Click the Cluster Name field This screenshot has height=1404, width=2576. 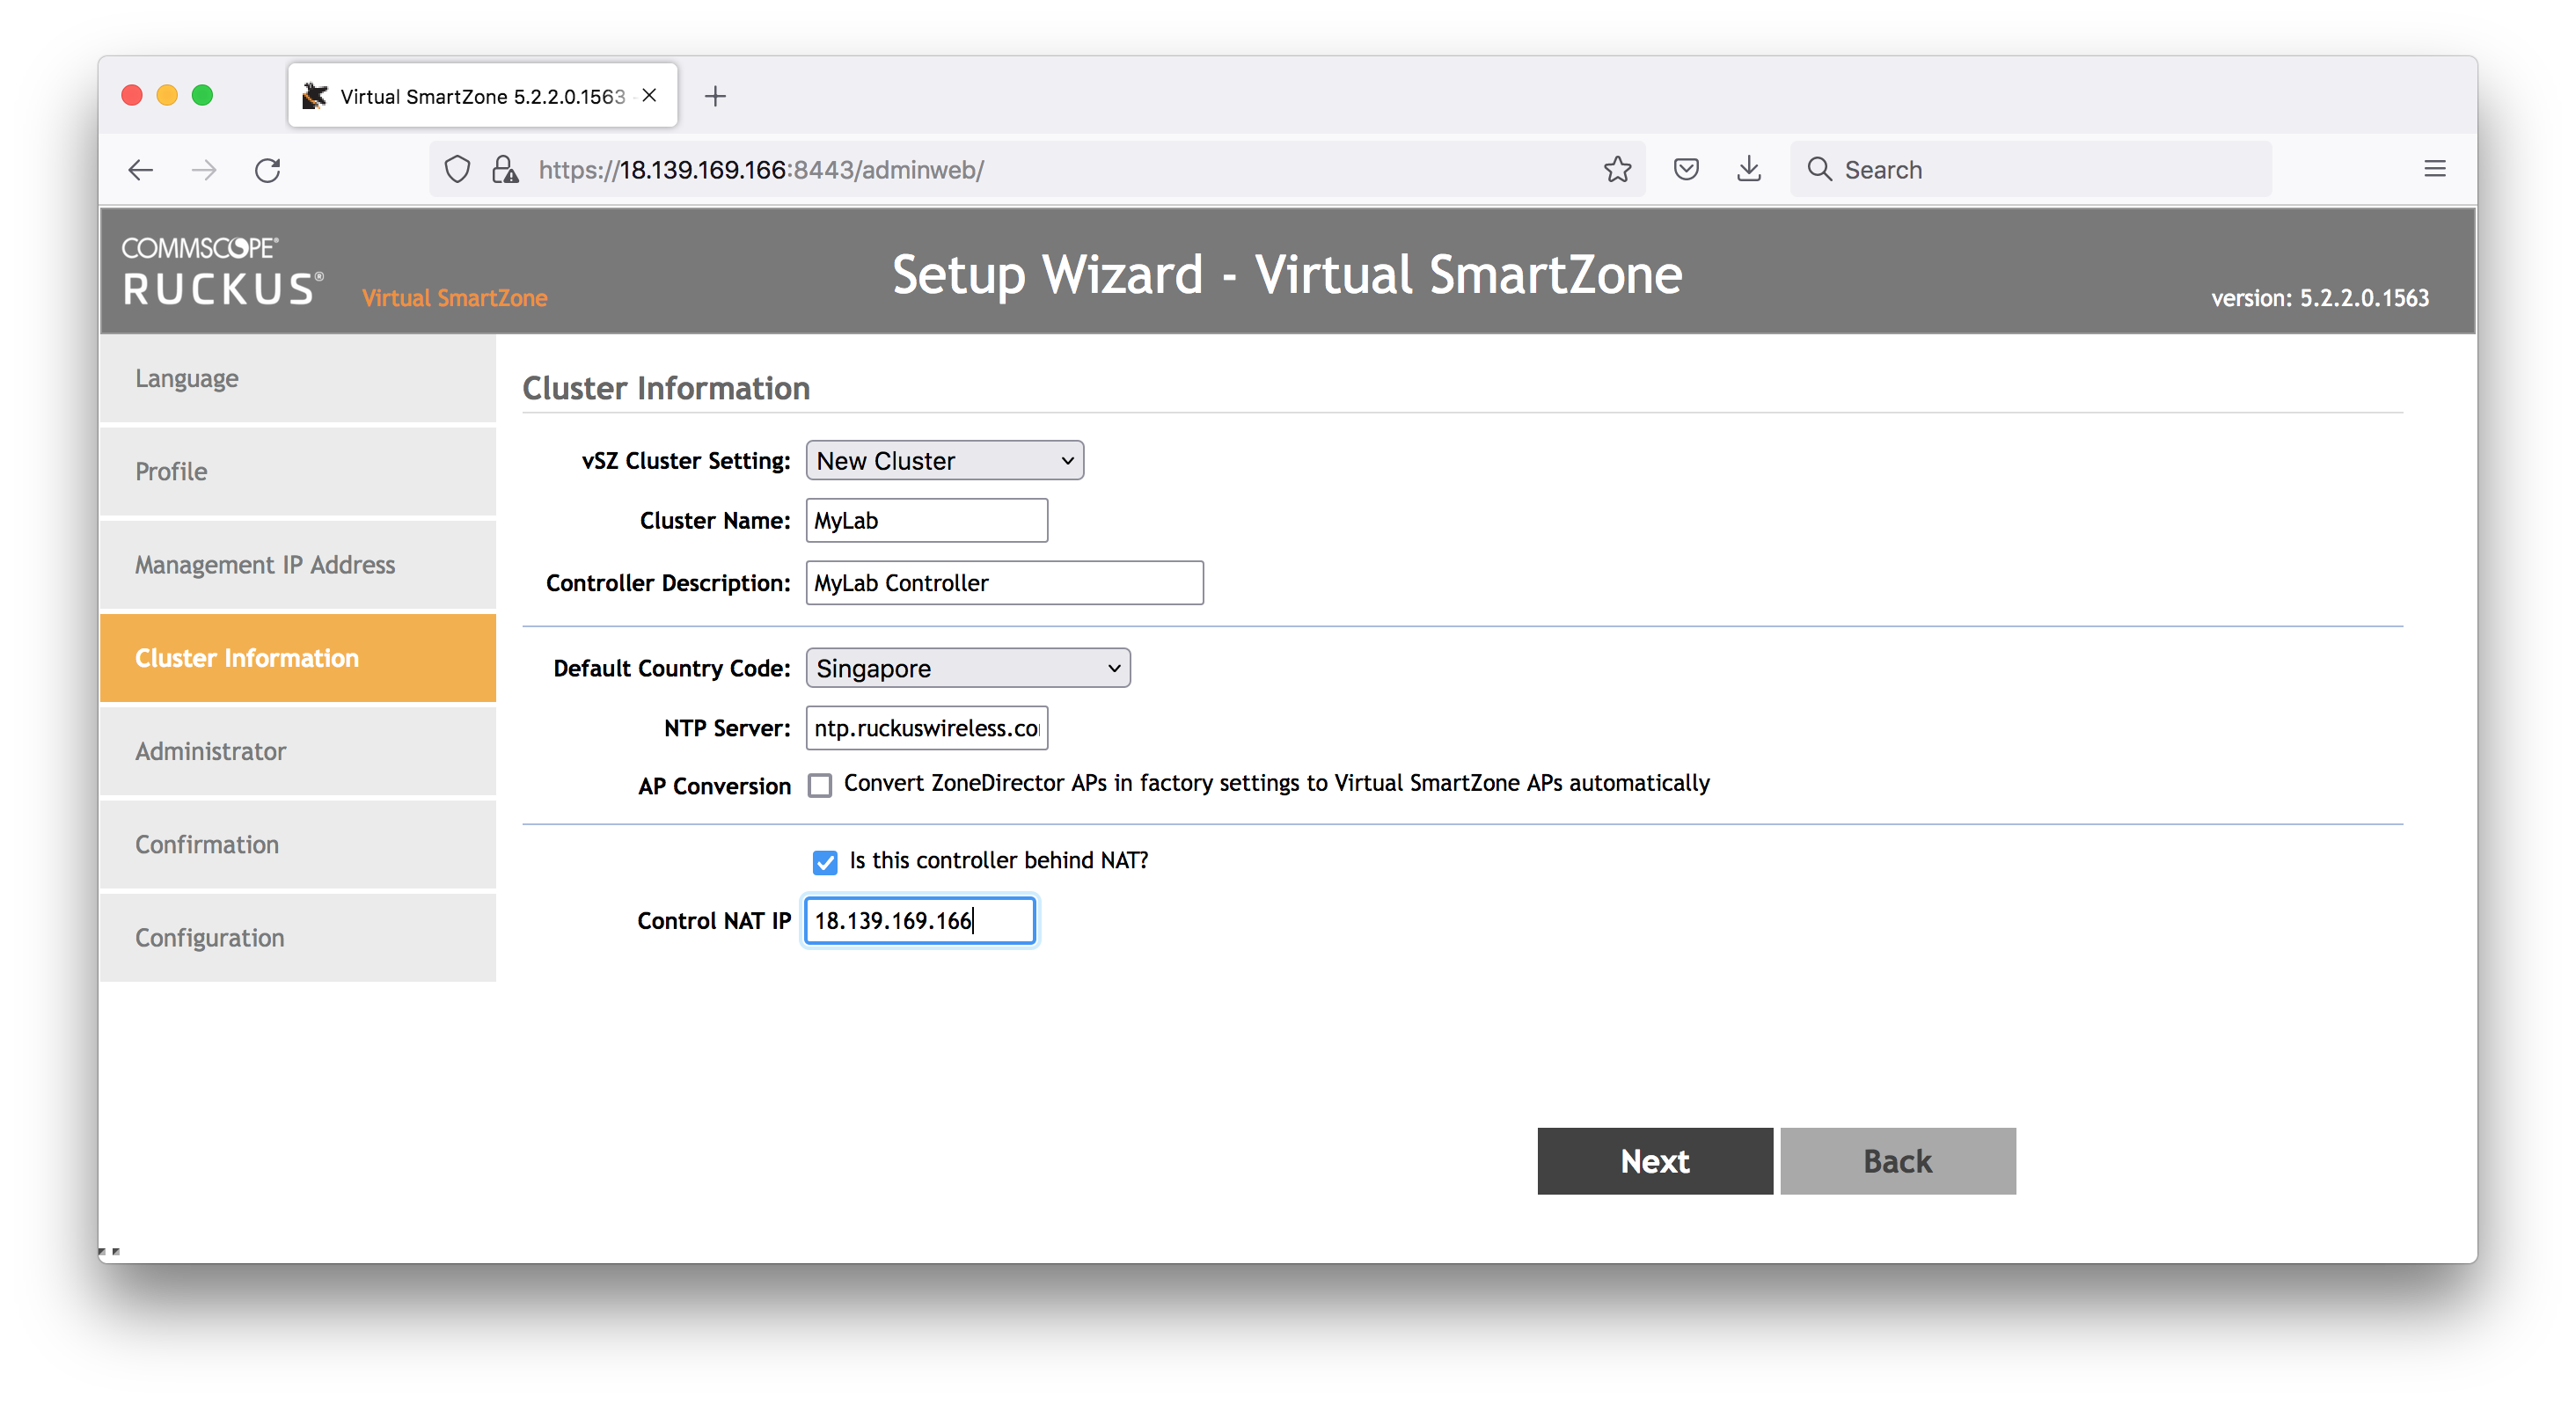pos(927,520)
